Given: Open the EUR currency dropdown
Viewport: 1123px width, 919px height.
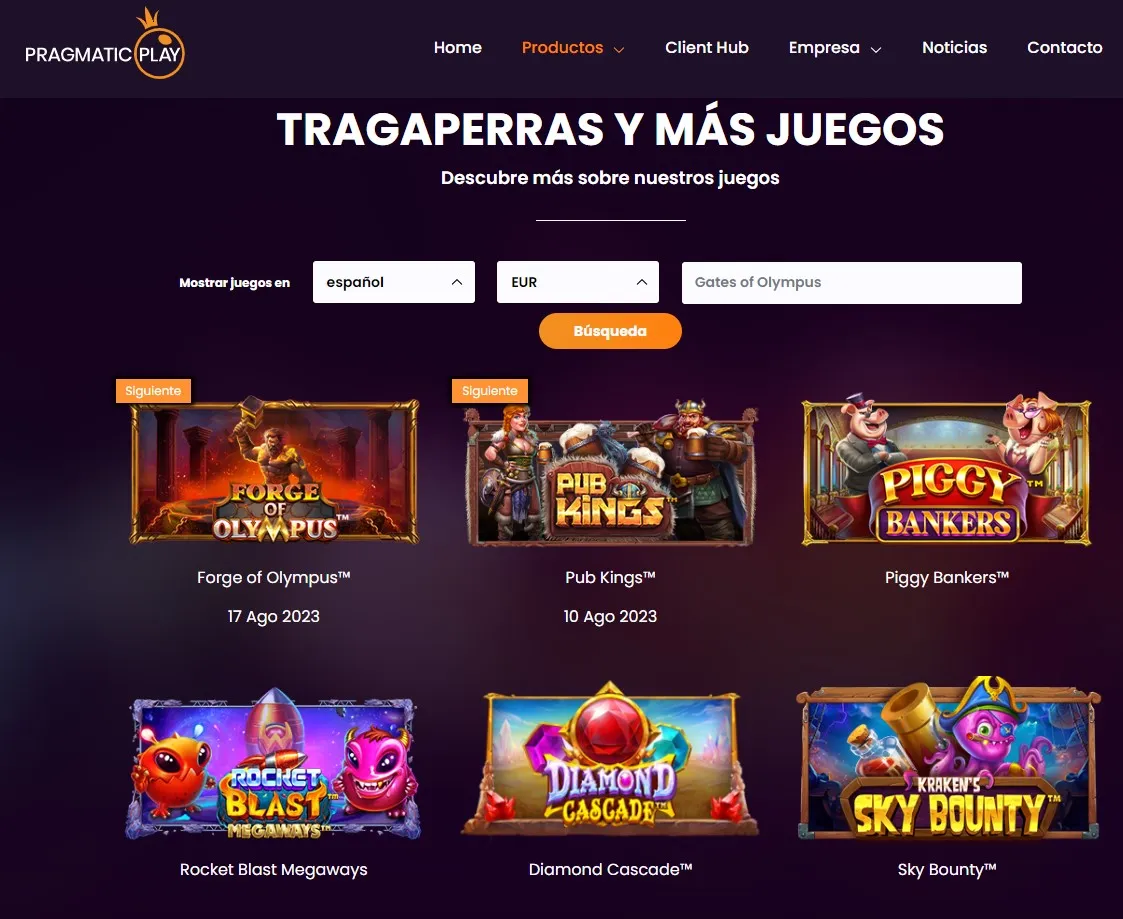Looking at the screenshot, I should pyautogui.click(x=578, y=282).
